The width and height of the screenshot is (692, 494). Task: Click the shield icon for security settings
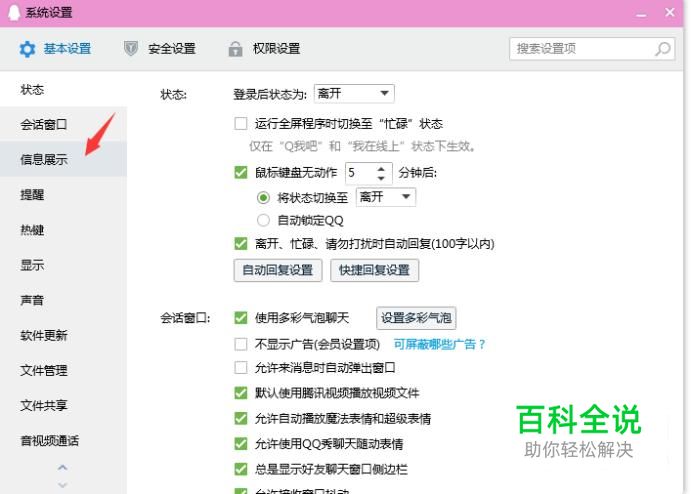tap(131, 49)
